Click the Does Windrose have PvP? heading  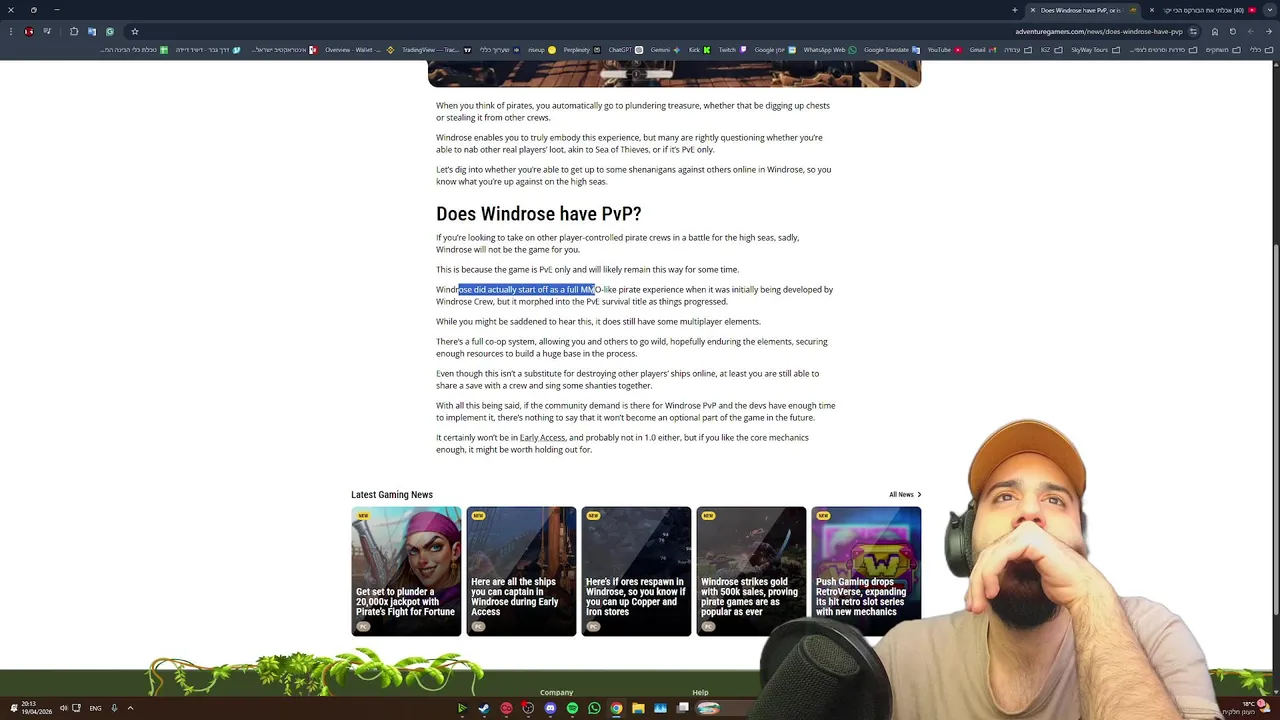[x=538, y=214]
